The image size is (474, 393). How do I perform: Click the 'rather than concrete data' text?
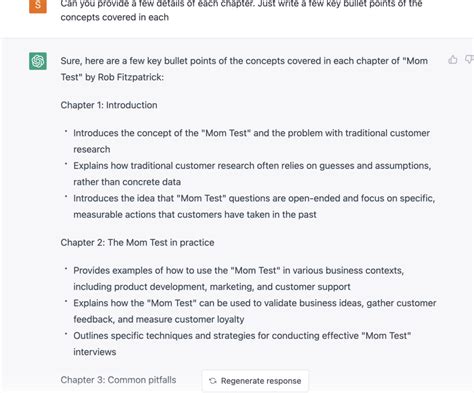[127, 182]
